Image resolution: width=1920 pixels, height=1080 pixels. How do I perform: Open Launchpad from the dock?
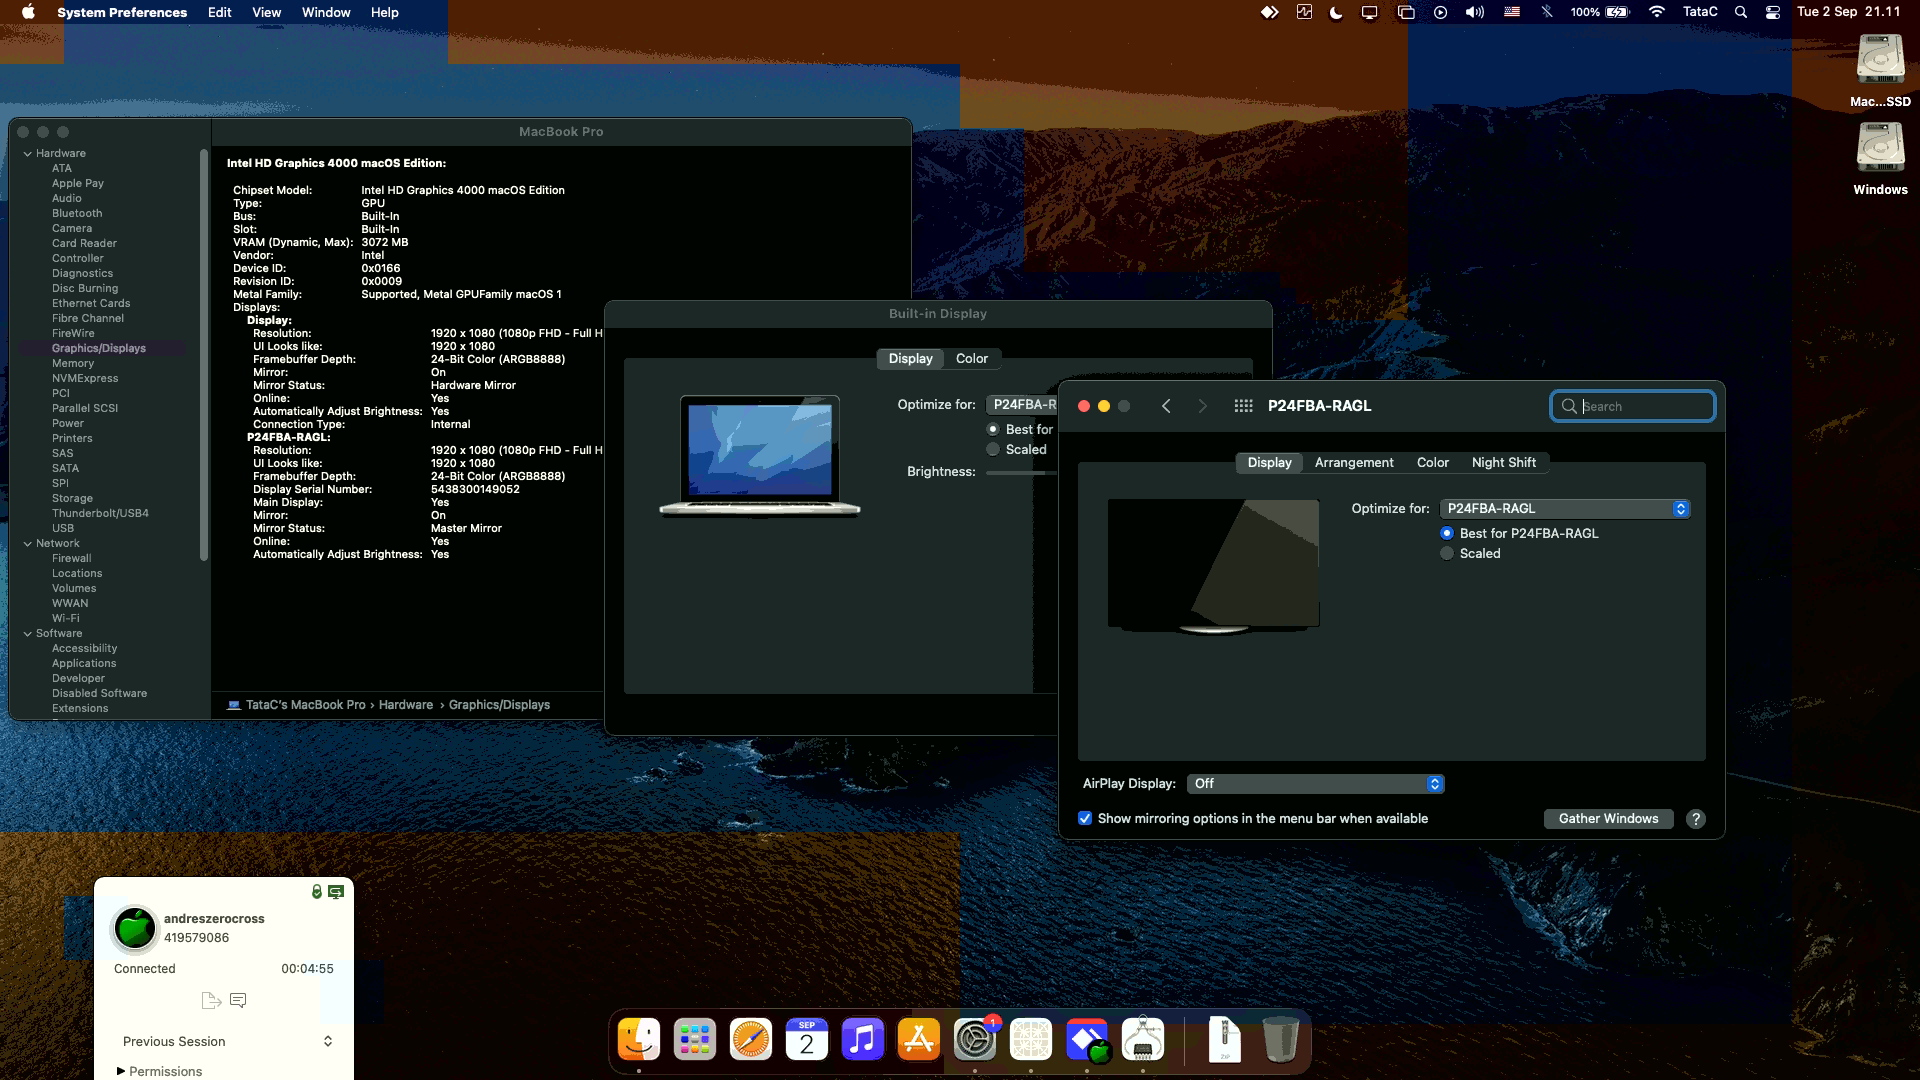694,1040
